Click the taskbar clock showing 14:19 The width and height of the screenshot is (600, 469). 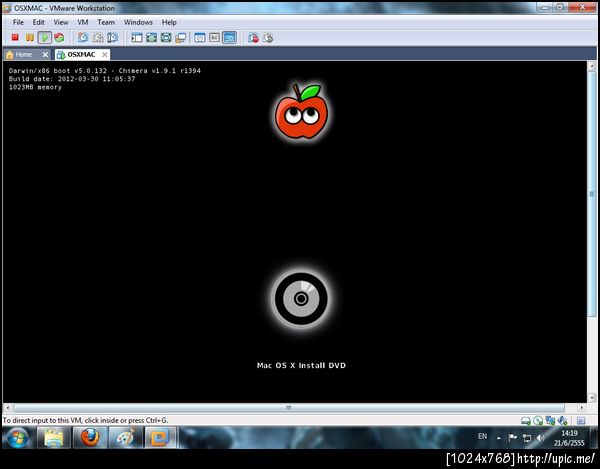(569, 438)
